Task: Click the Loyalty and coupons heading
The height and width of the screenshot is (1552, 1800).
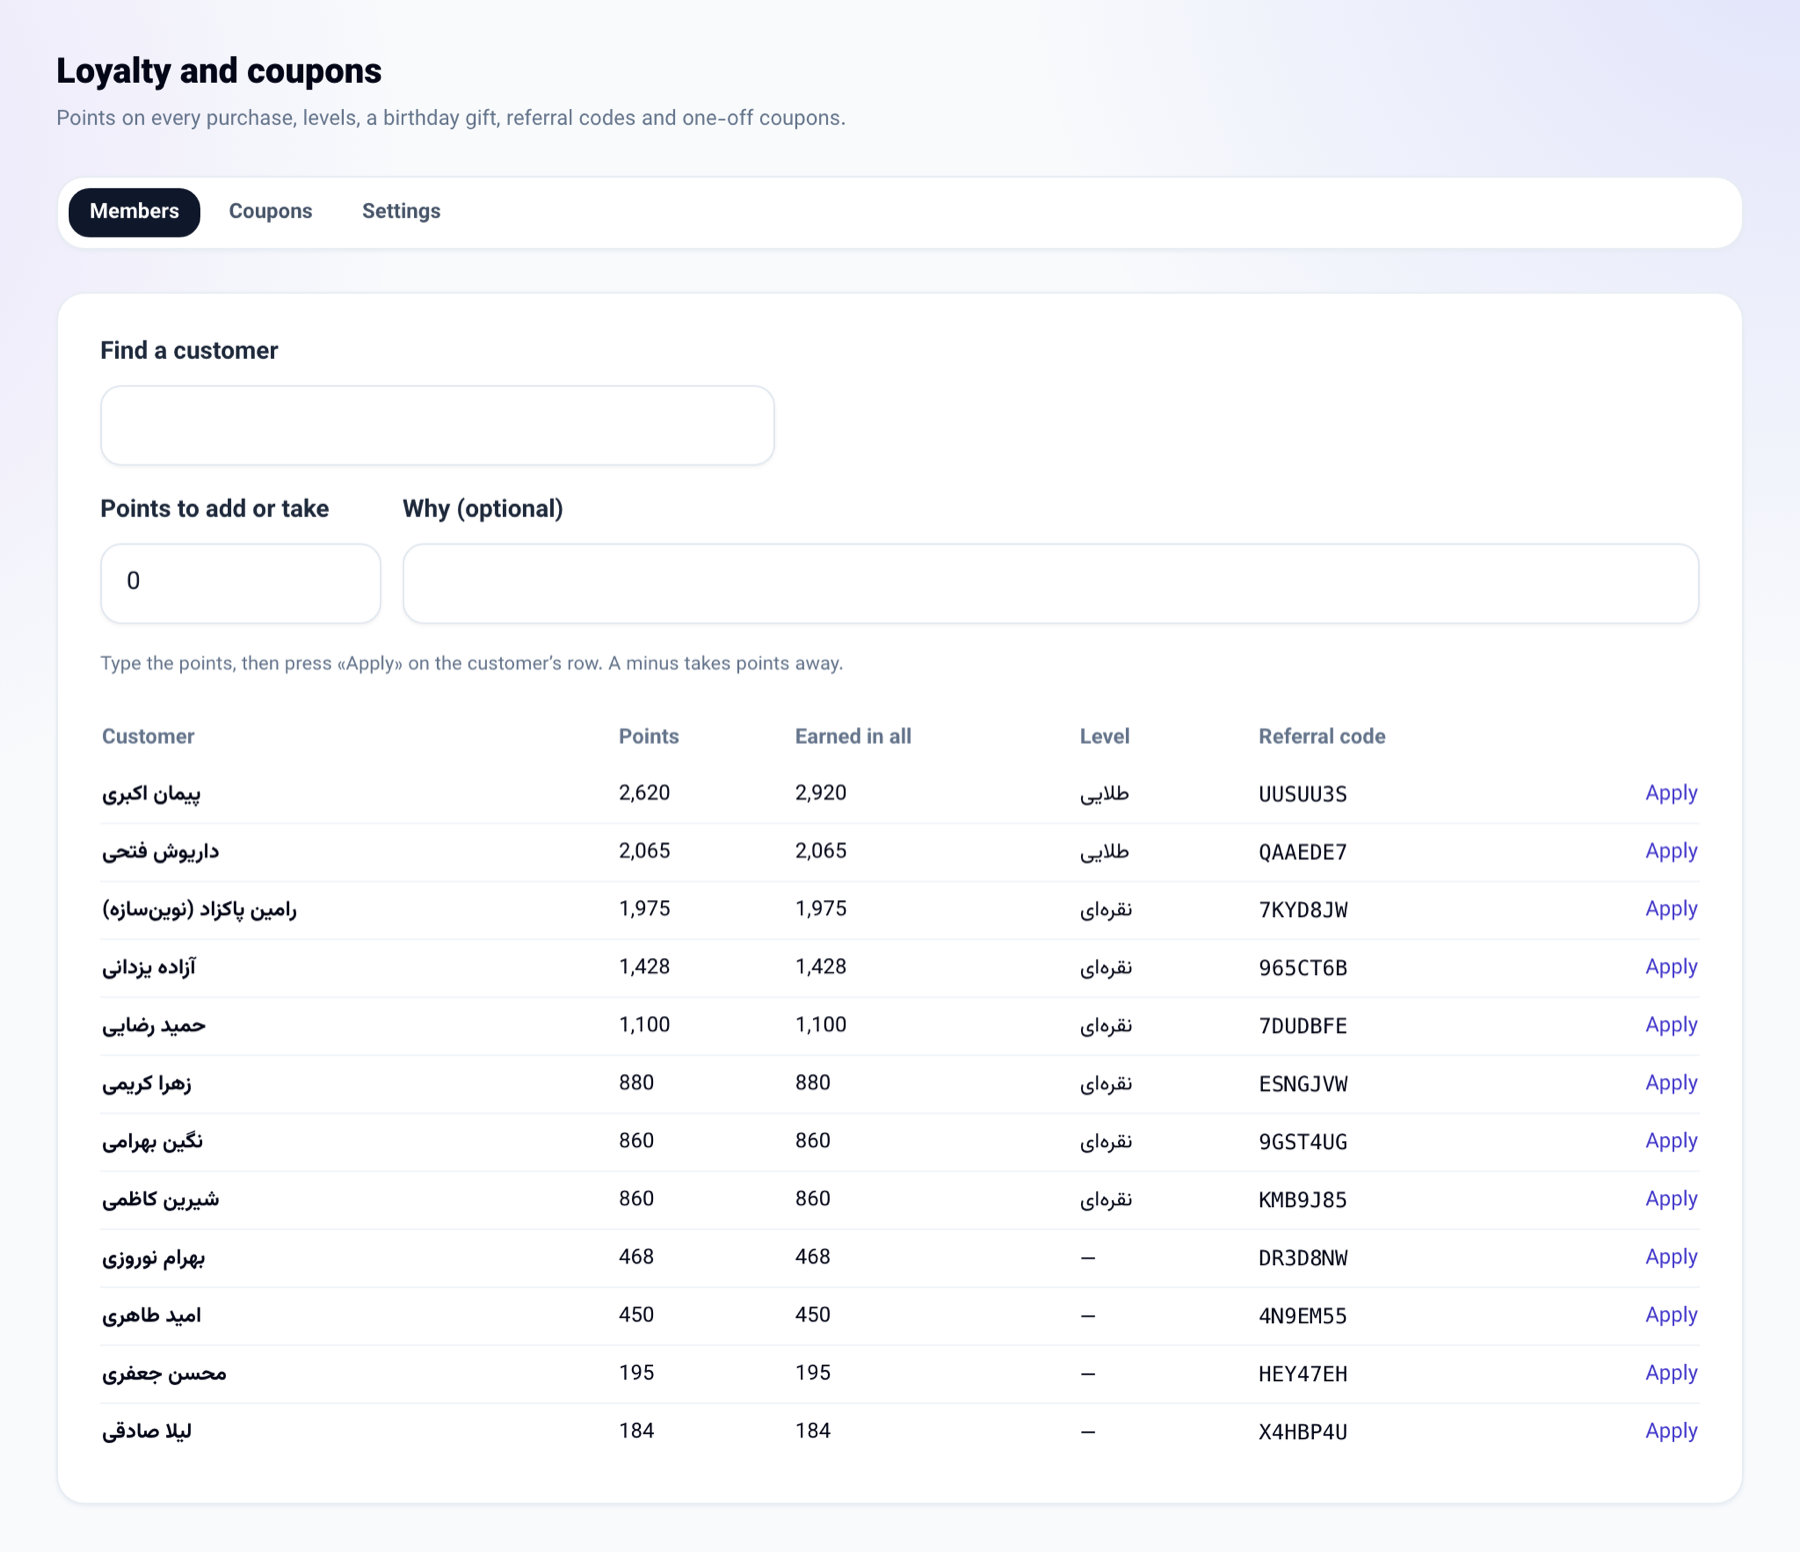Action: coord(219,71)
